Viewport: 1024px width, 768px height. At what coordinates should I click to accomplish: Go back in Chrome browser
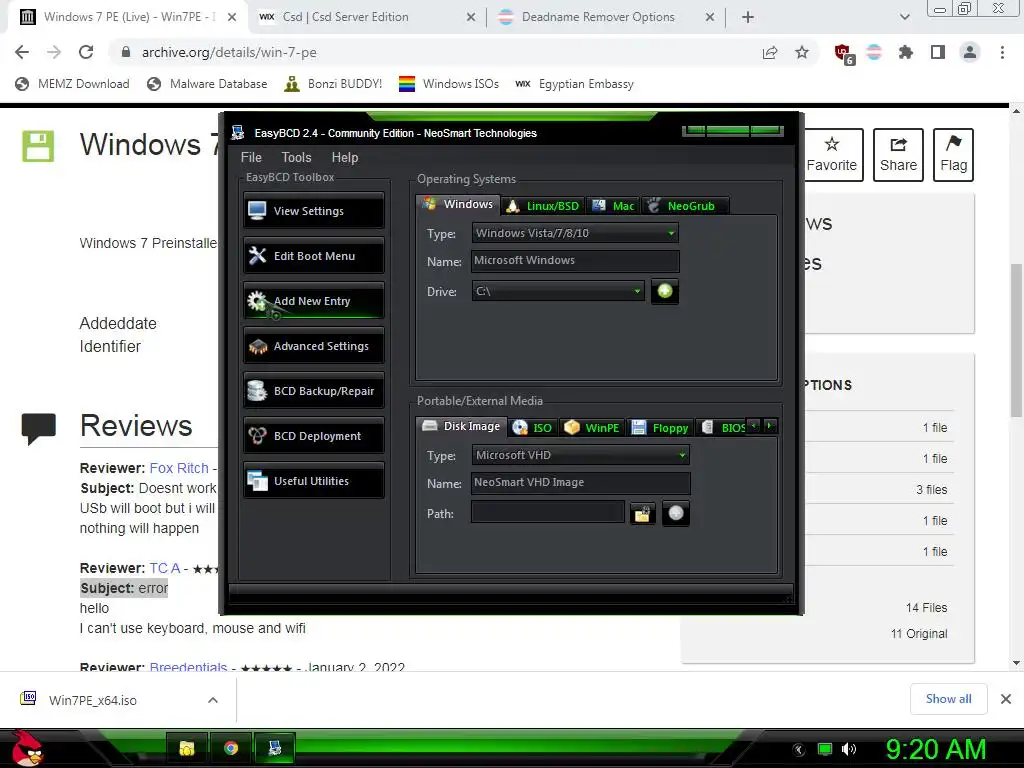[22, 52]
